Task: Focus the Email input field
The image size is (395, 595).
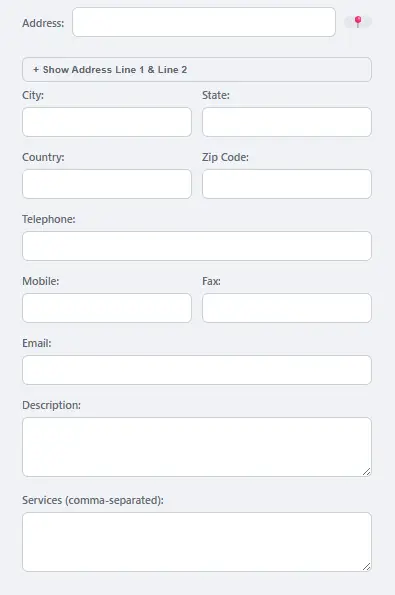Action: [x=197, y=370]
